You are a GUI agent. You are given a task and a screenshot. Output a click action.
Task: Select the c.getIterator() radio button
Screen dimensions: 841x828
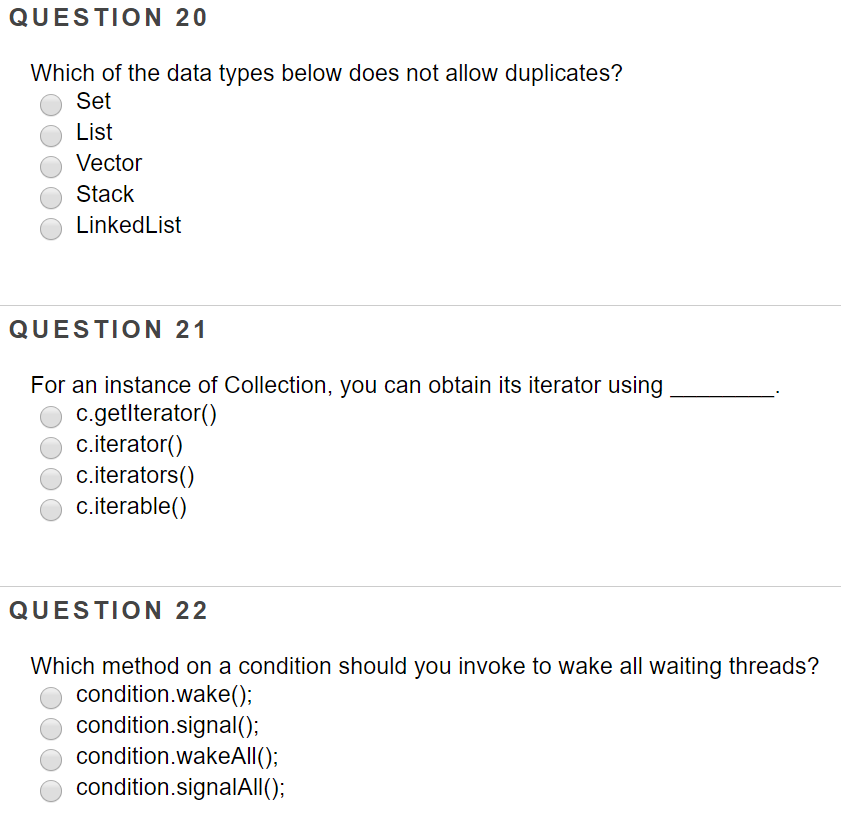tap(51, 416)
